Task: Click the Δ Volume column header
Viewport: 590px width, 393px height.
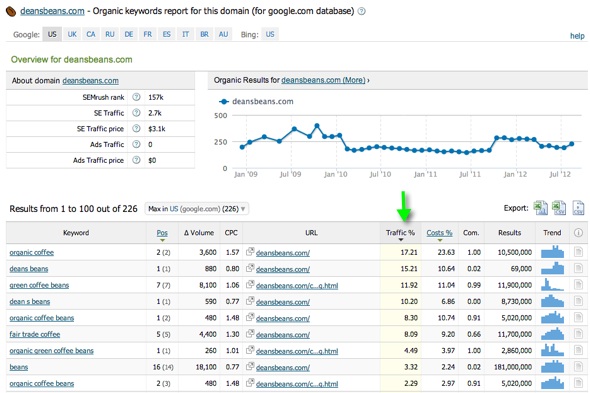Action: coord(199,233)
